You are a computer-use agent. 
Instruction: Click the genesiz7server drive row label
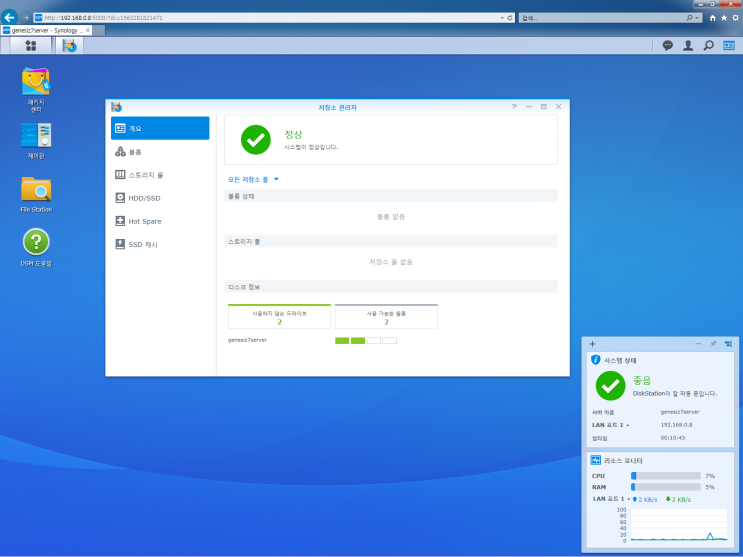(x=247, y=340)
